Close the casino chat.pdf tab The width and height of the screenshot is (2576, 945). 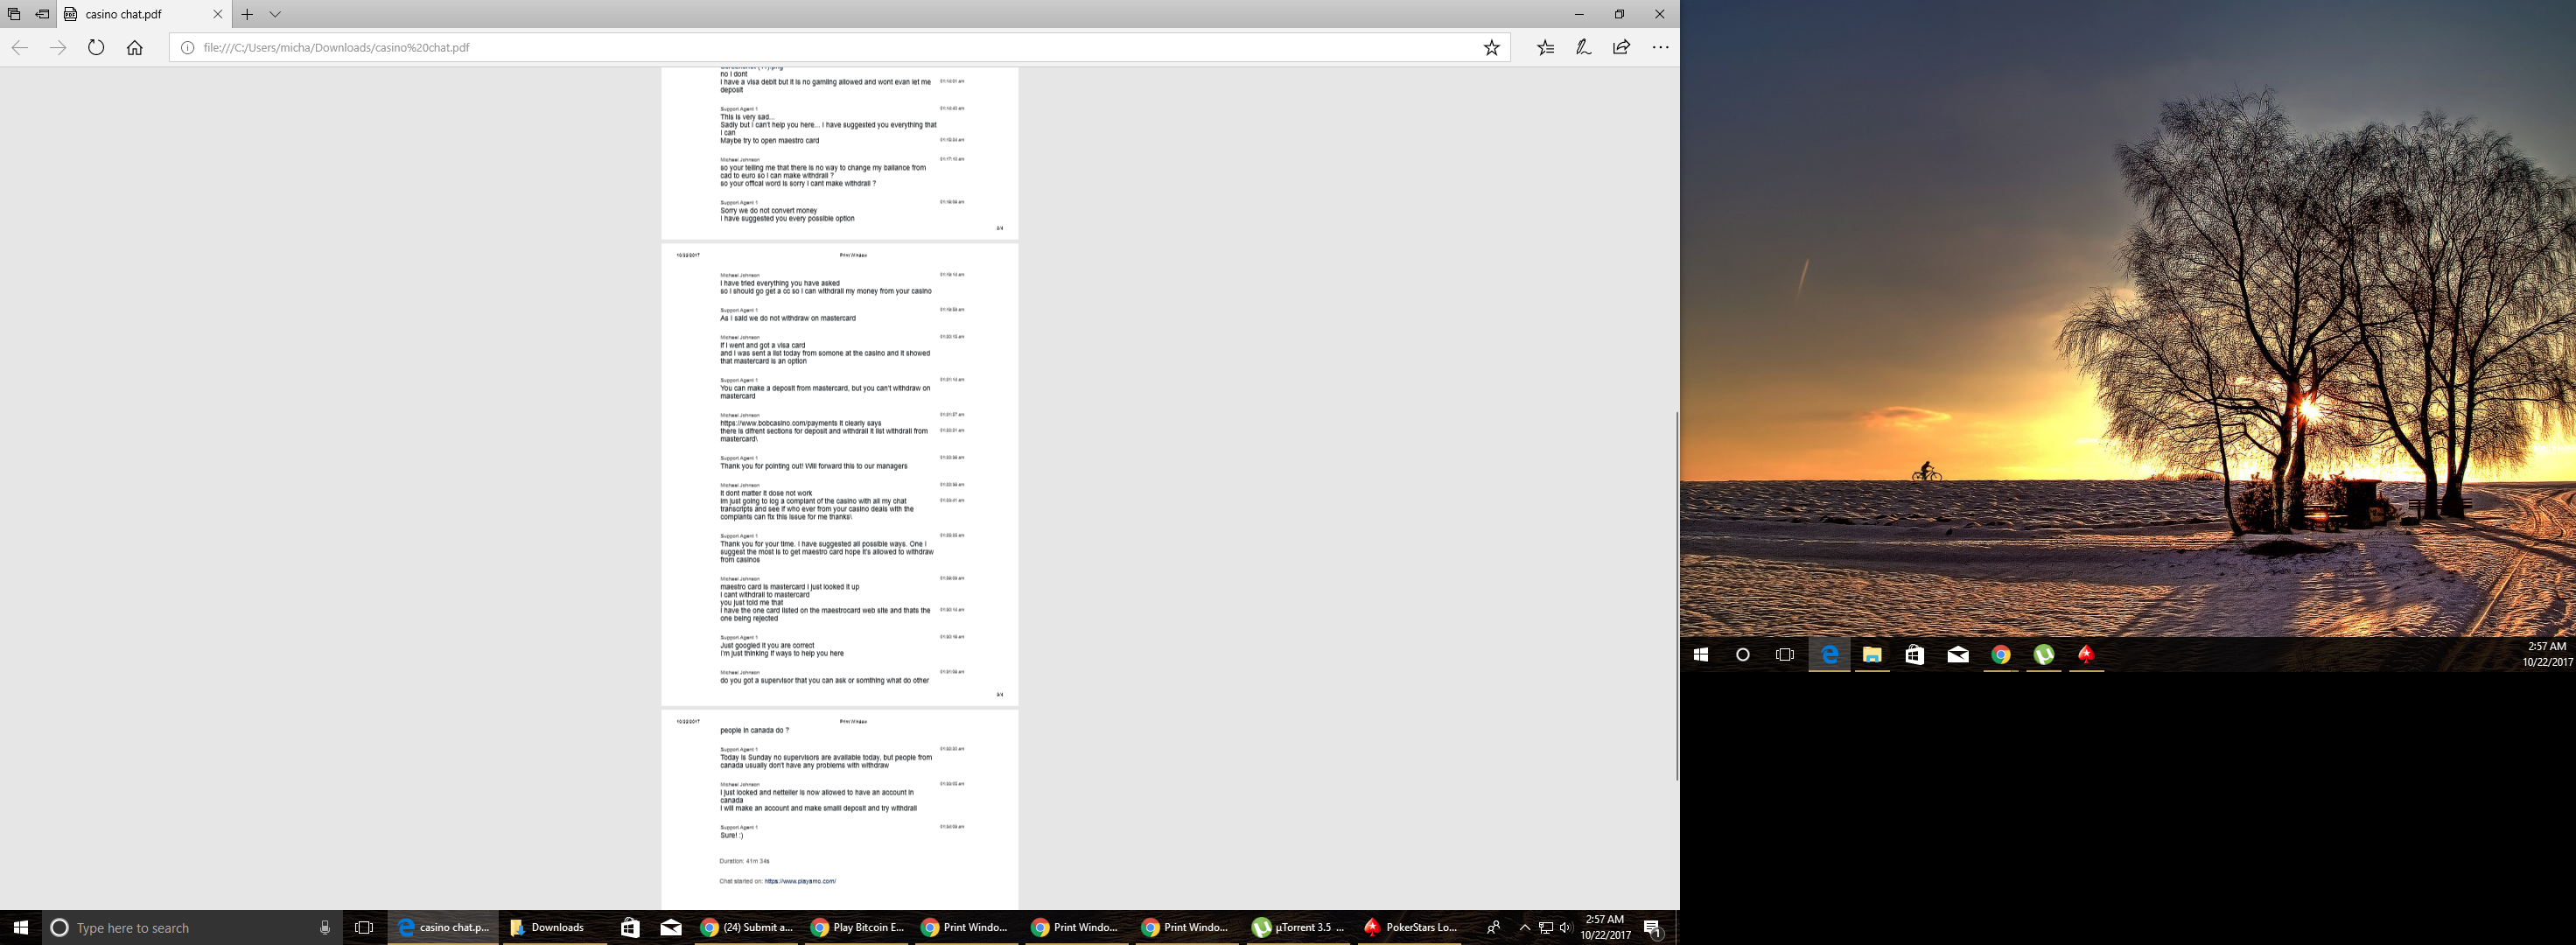click(x=218, y=14)
